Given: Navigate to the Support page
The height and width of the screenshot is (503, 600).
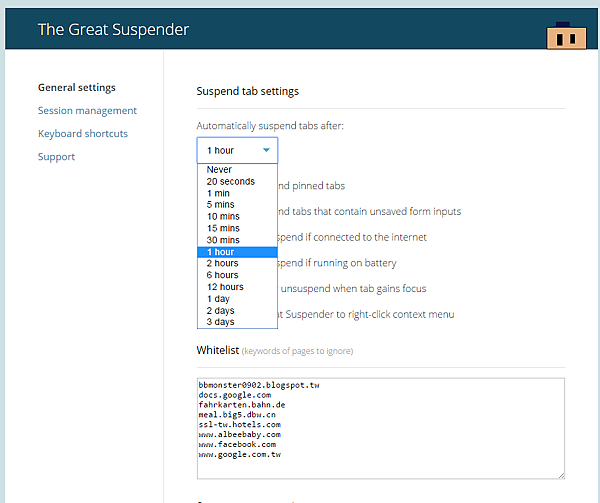Looking at the screenshot, I should 56,157.
